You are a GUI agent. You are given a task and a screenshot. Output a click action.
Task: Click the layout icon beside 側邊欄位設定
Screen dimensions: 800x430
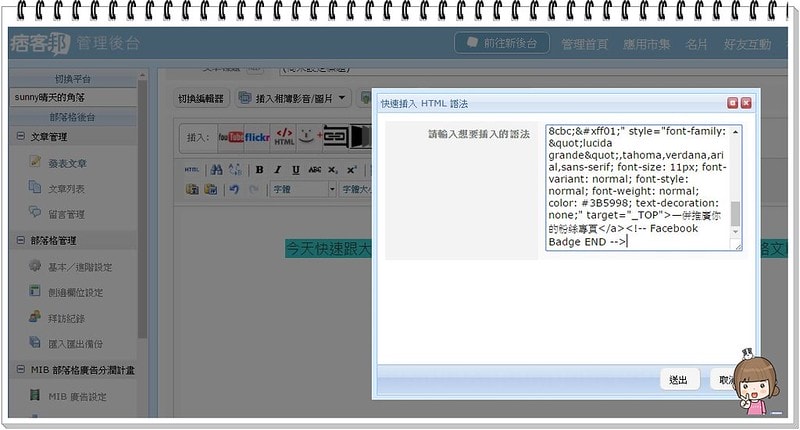tap(35, 291)
